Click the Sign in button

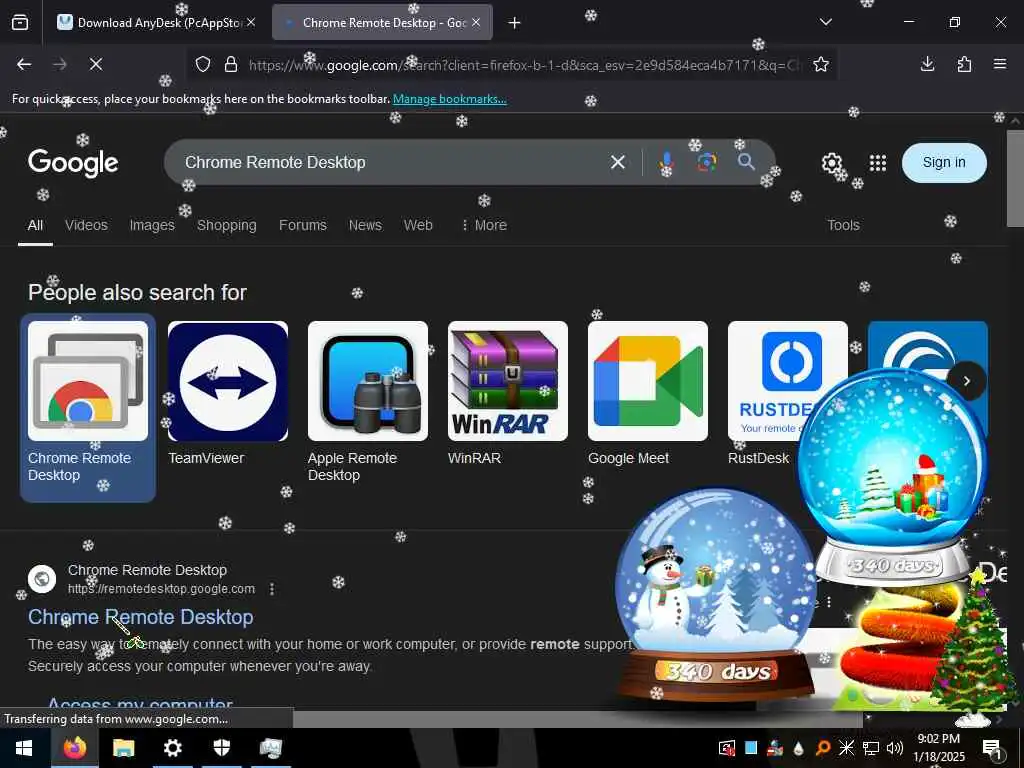pyautogui.click(x=944, y=163)
